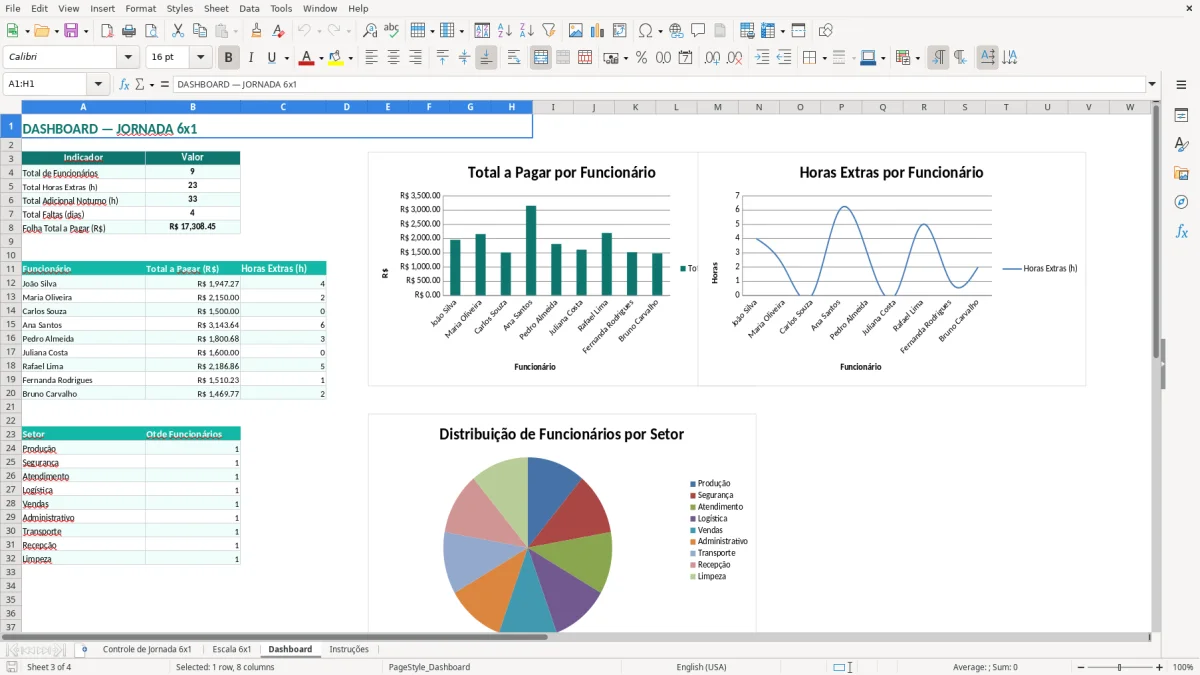Switch to the Escala 6x1 sheet tab
The width and height of the screenshot is (1200, 675).
(232, 649)
